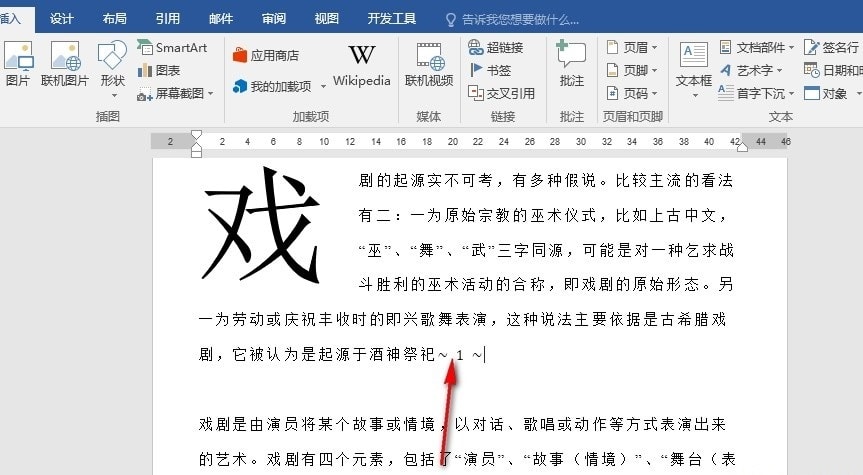This screenshot has height=475, width=863.
Task: Expand the 屏幕截图 dropdown arrow
Action: tap(211, 94)
